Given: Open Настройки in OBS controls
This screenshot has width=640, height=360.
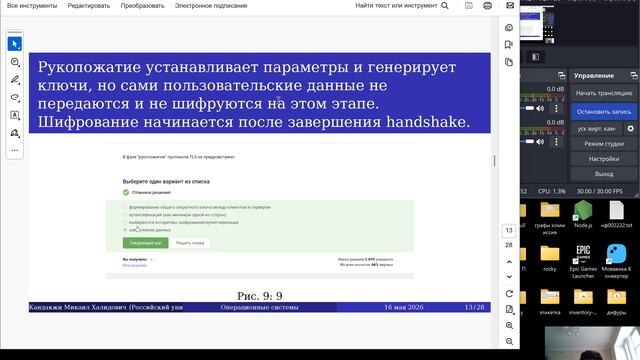Looking at the screenshot, I should coord(604,159).
